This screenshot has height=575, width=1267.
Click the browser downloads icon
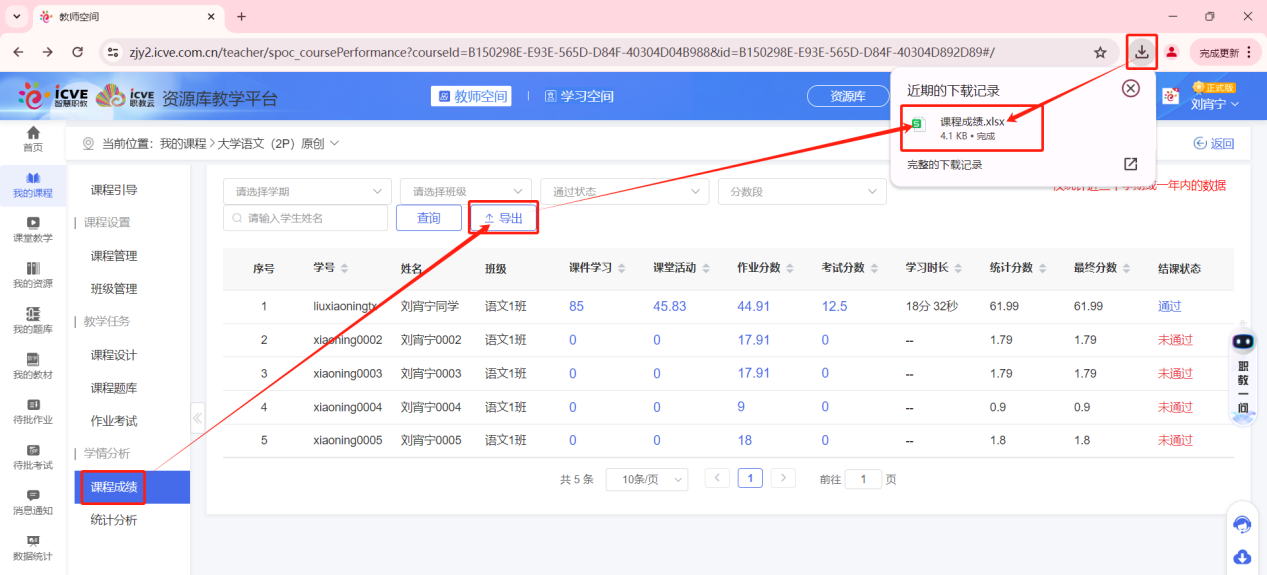(1141, 52)
